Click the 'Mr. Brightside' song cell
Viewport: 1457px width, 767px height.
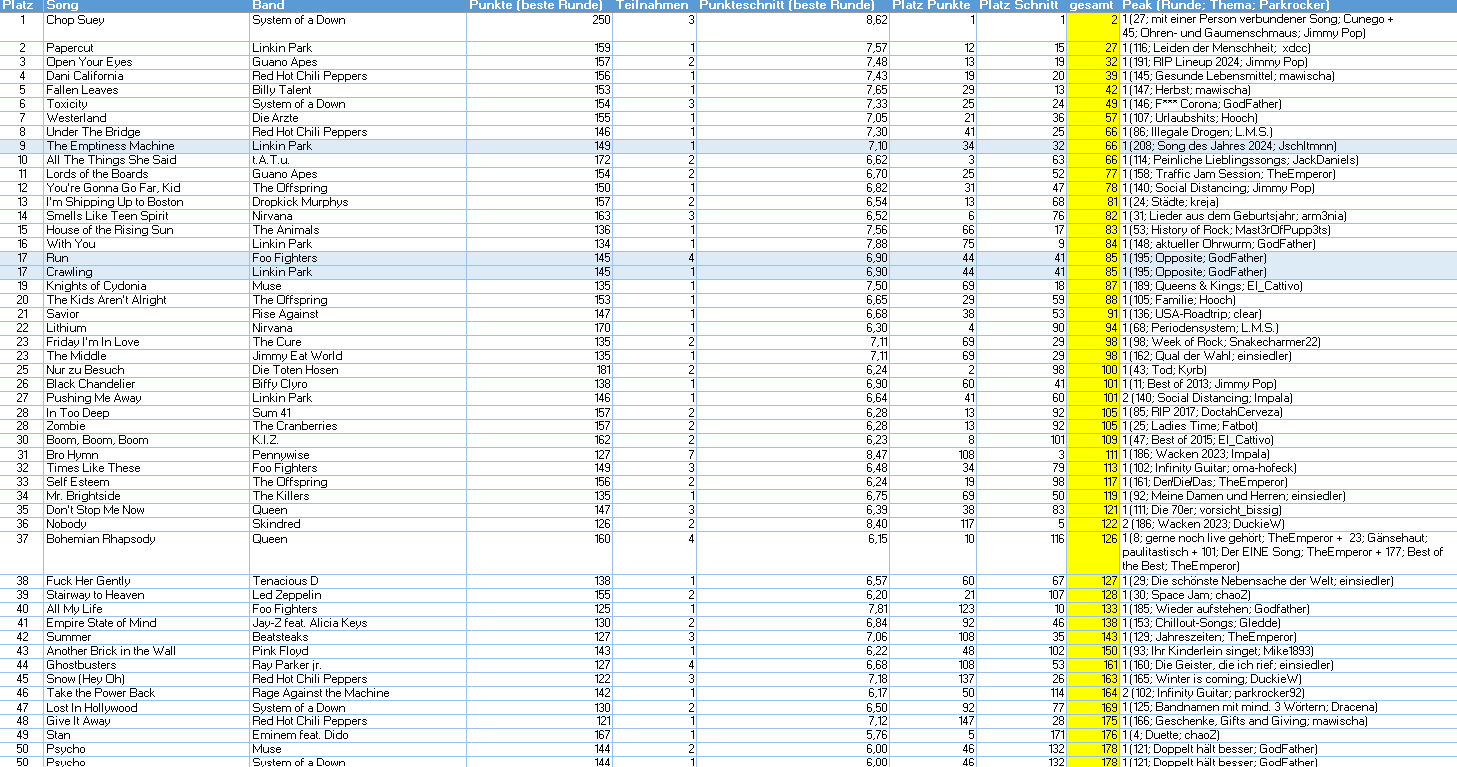(x=146, y=496)
